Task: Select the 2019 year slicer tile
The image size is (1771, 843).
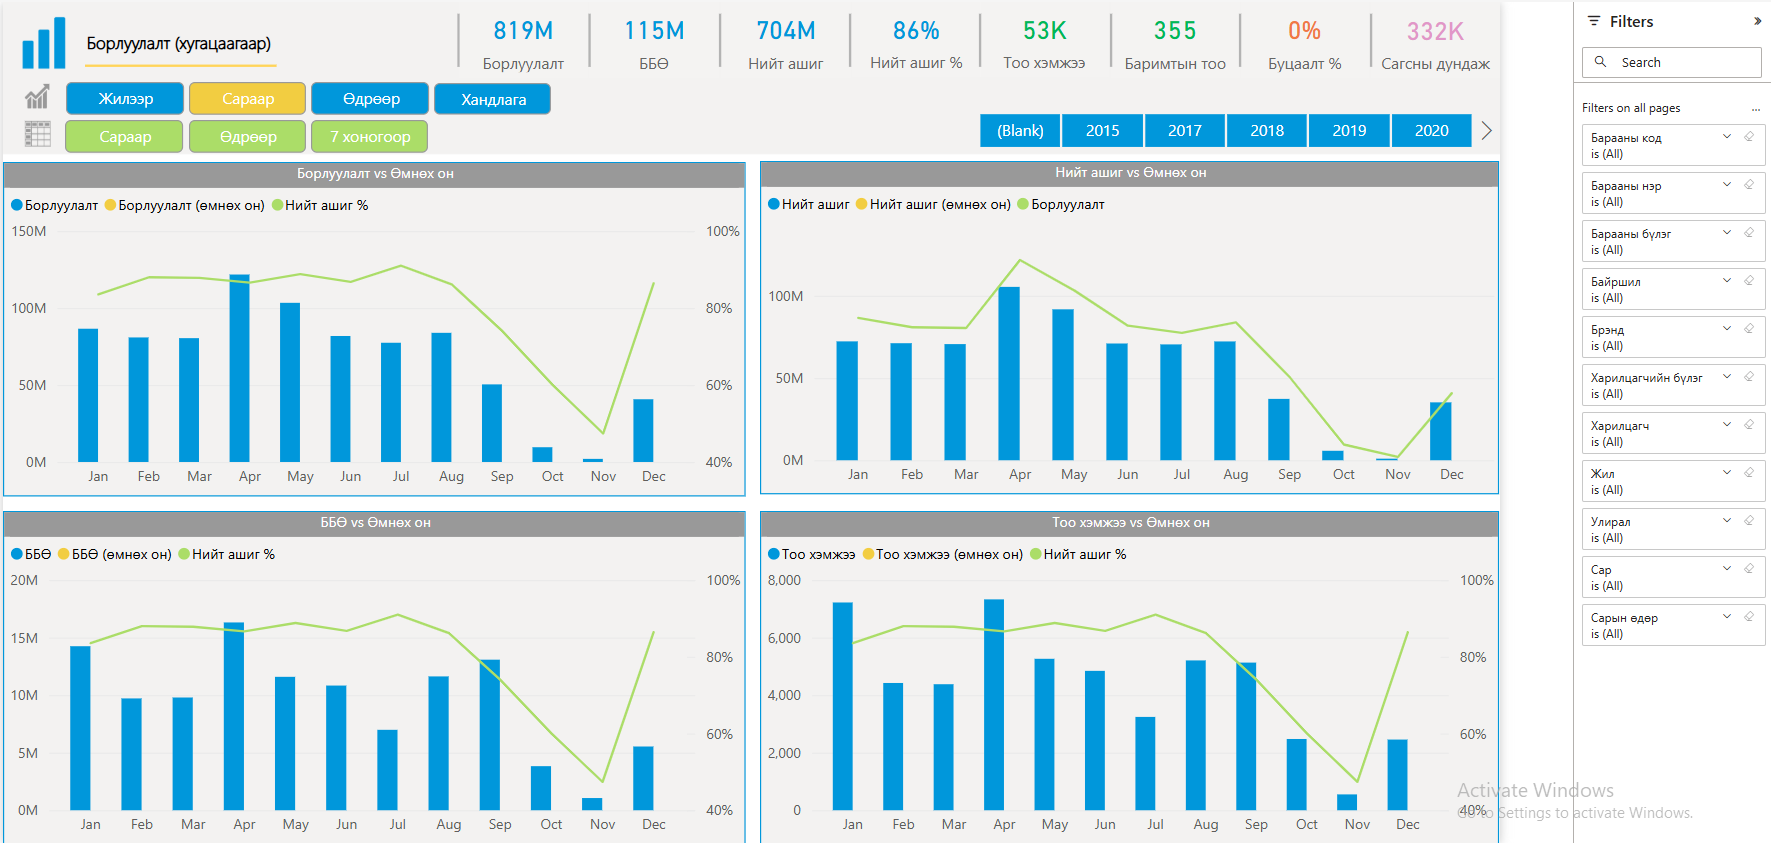Action: tap(1349, 131)
